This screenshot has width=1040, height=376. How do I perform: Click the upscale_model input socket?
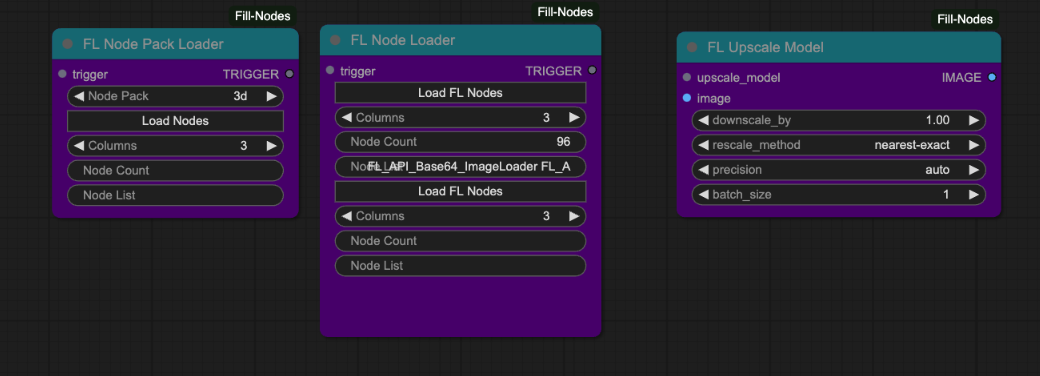pyautogui.click(x=687, y=77)
